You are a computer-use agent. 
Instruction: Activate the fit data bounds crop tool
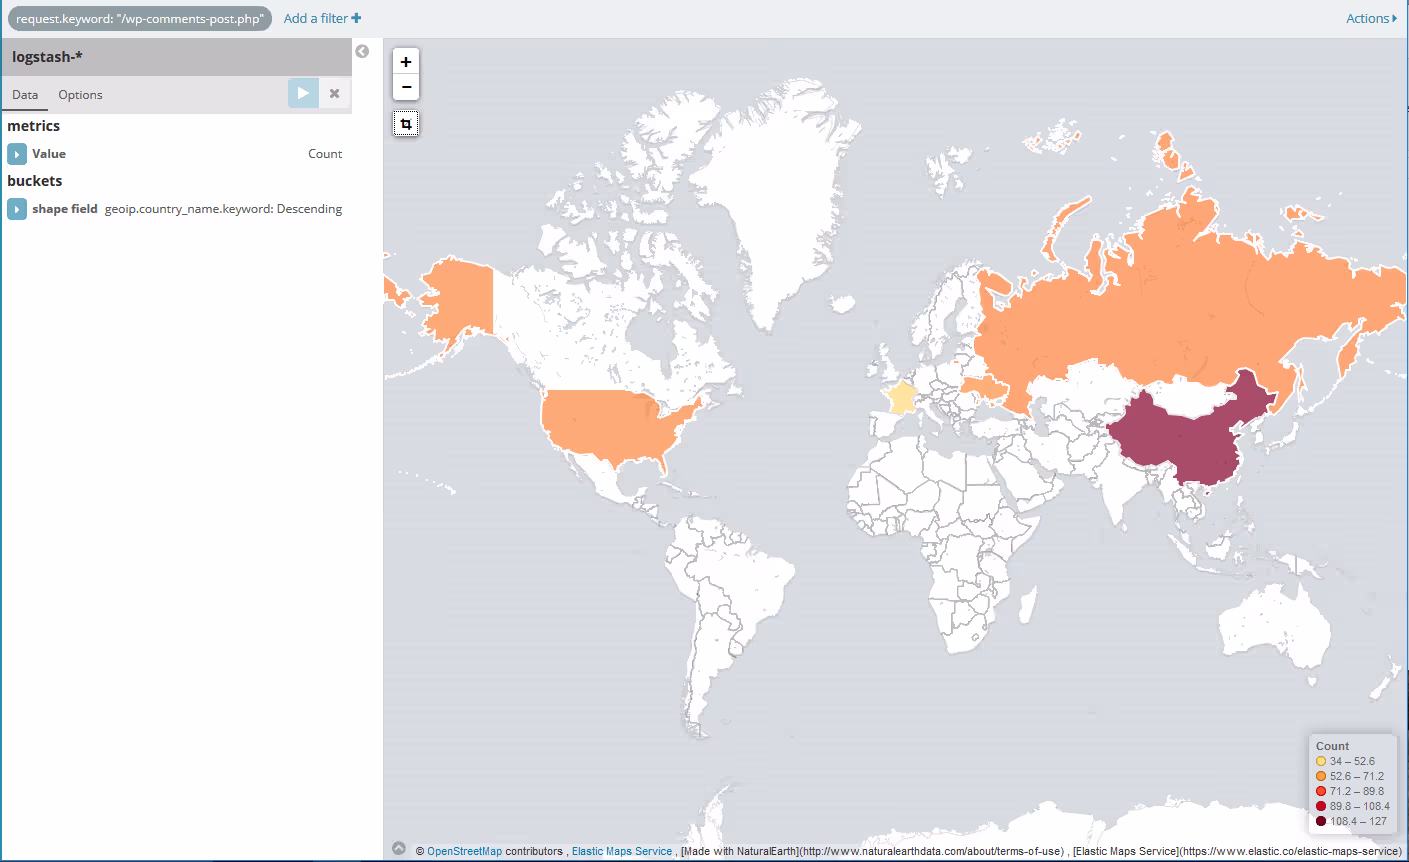tap(406, 124)
